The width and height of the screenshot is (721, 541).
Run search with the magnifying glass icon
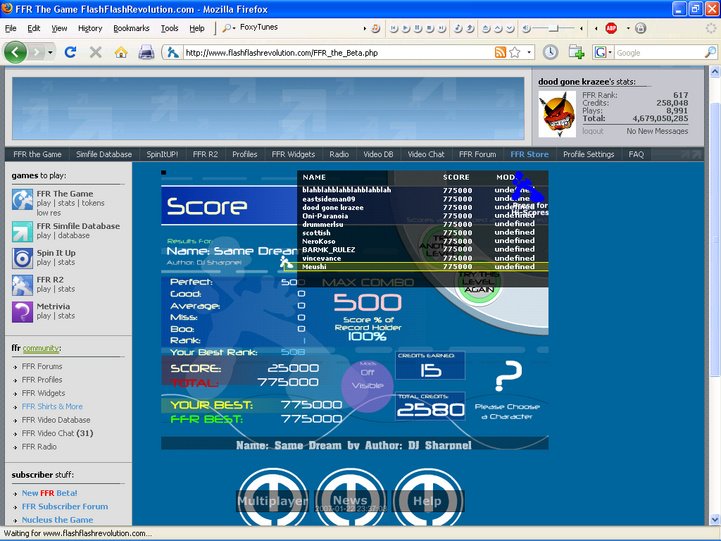click(710, 52)
